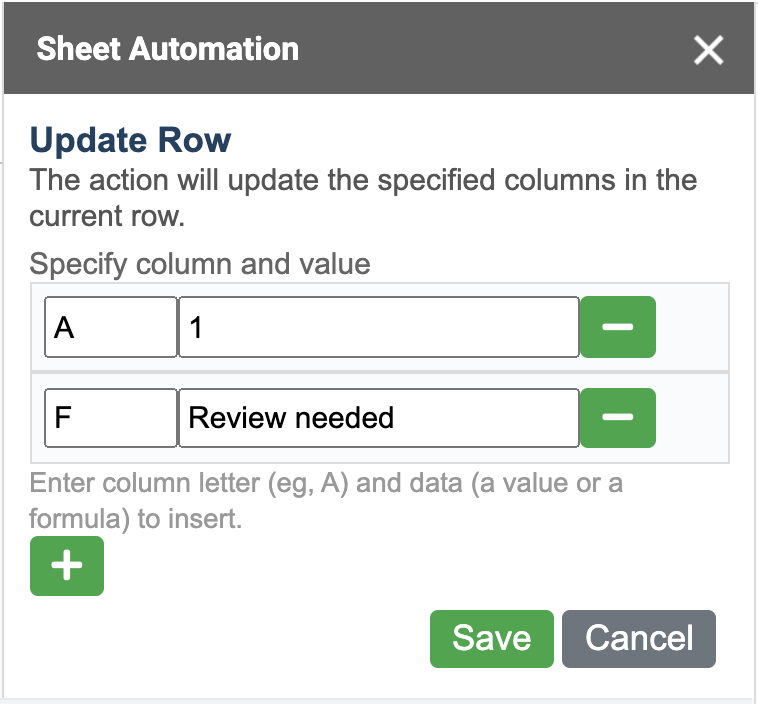Add a new column-value row with plus
Screen dimensions: 758x704
pos(67,566)
